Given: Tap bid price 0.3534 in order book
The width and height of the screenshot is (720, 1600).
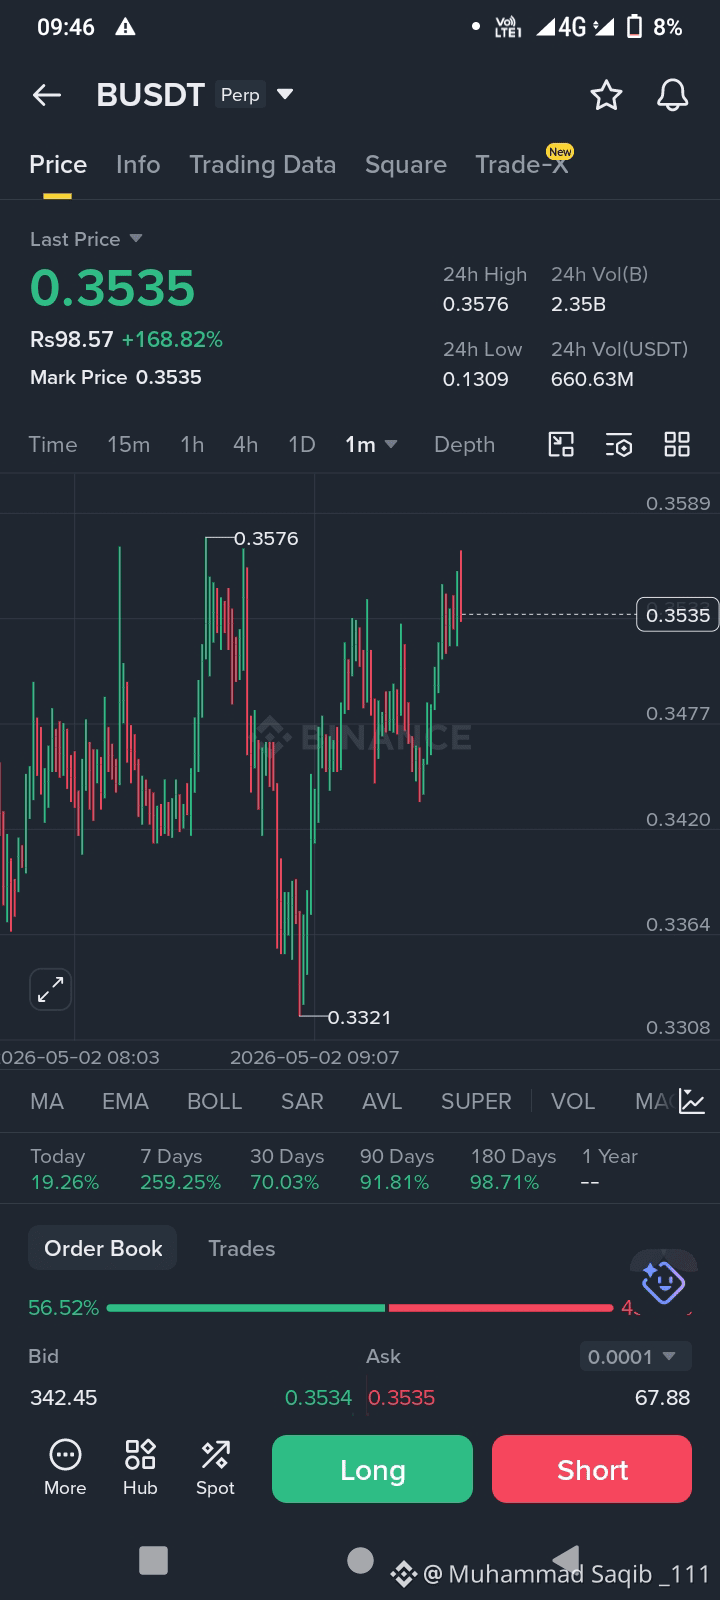Looking at the screenshot, I should click(318, 1398).
